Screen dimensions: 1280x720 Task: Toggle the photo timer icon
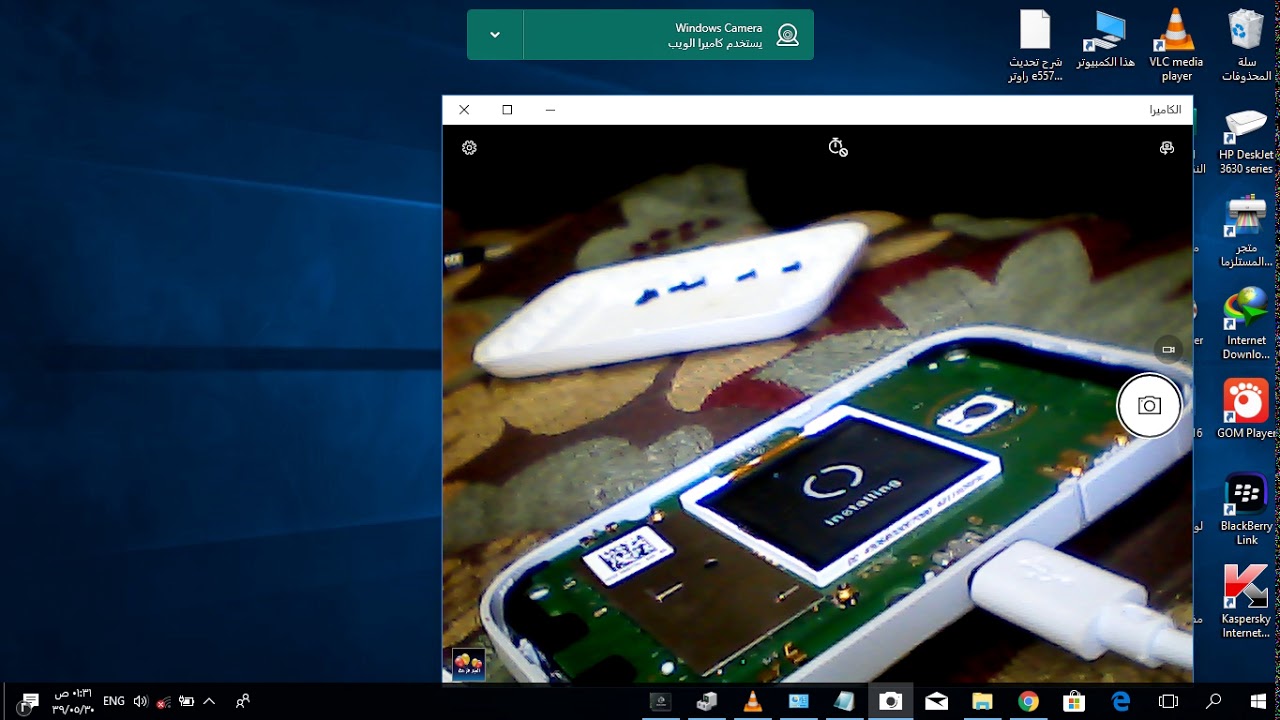pyautogui.click(x=838, y=147)
